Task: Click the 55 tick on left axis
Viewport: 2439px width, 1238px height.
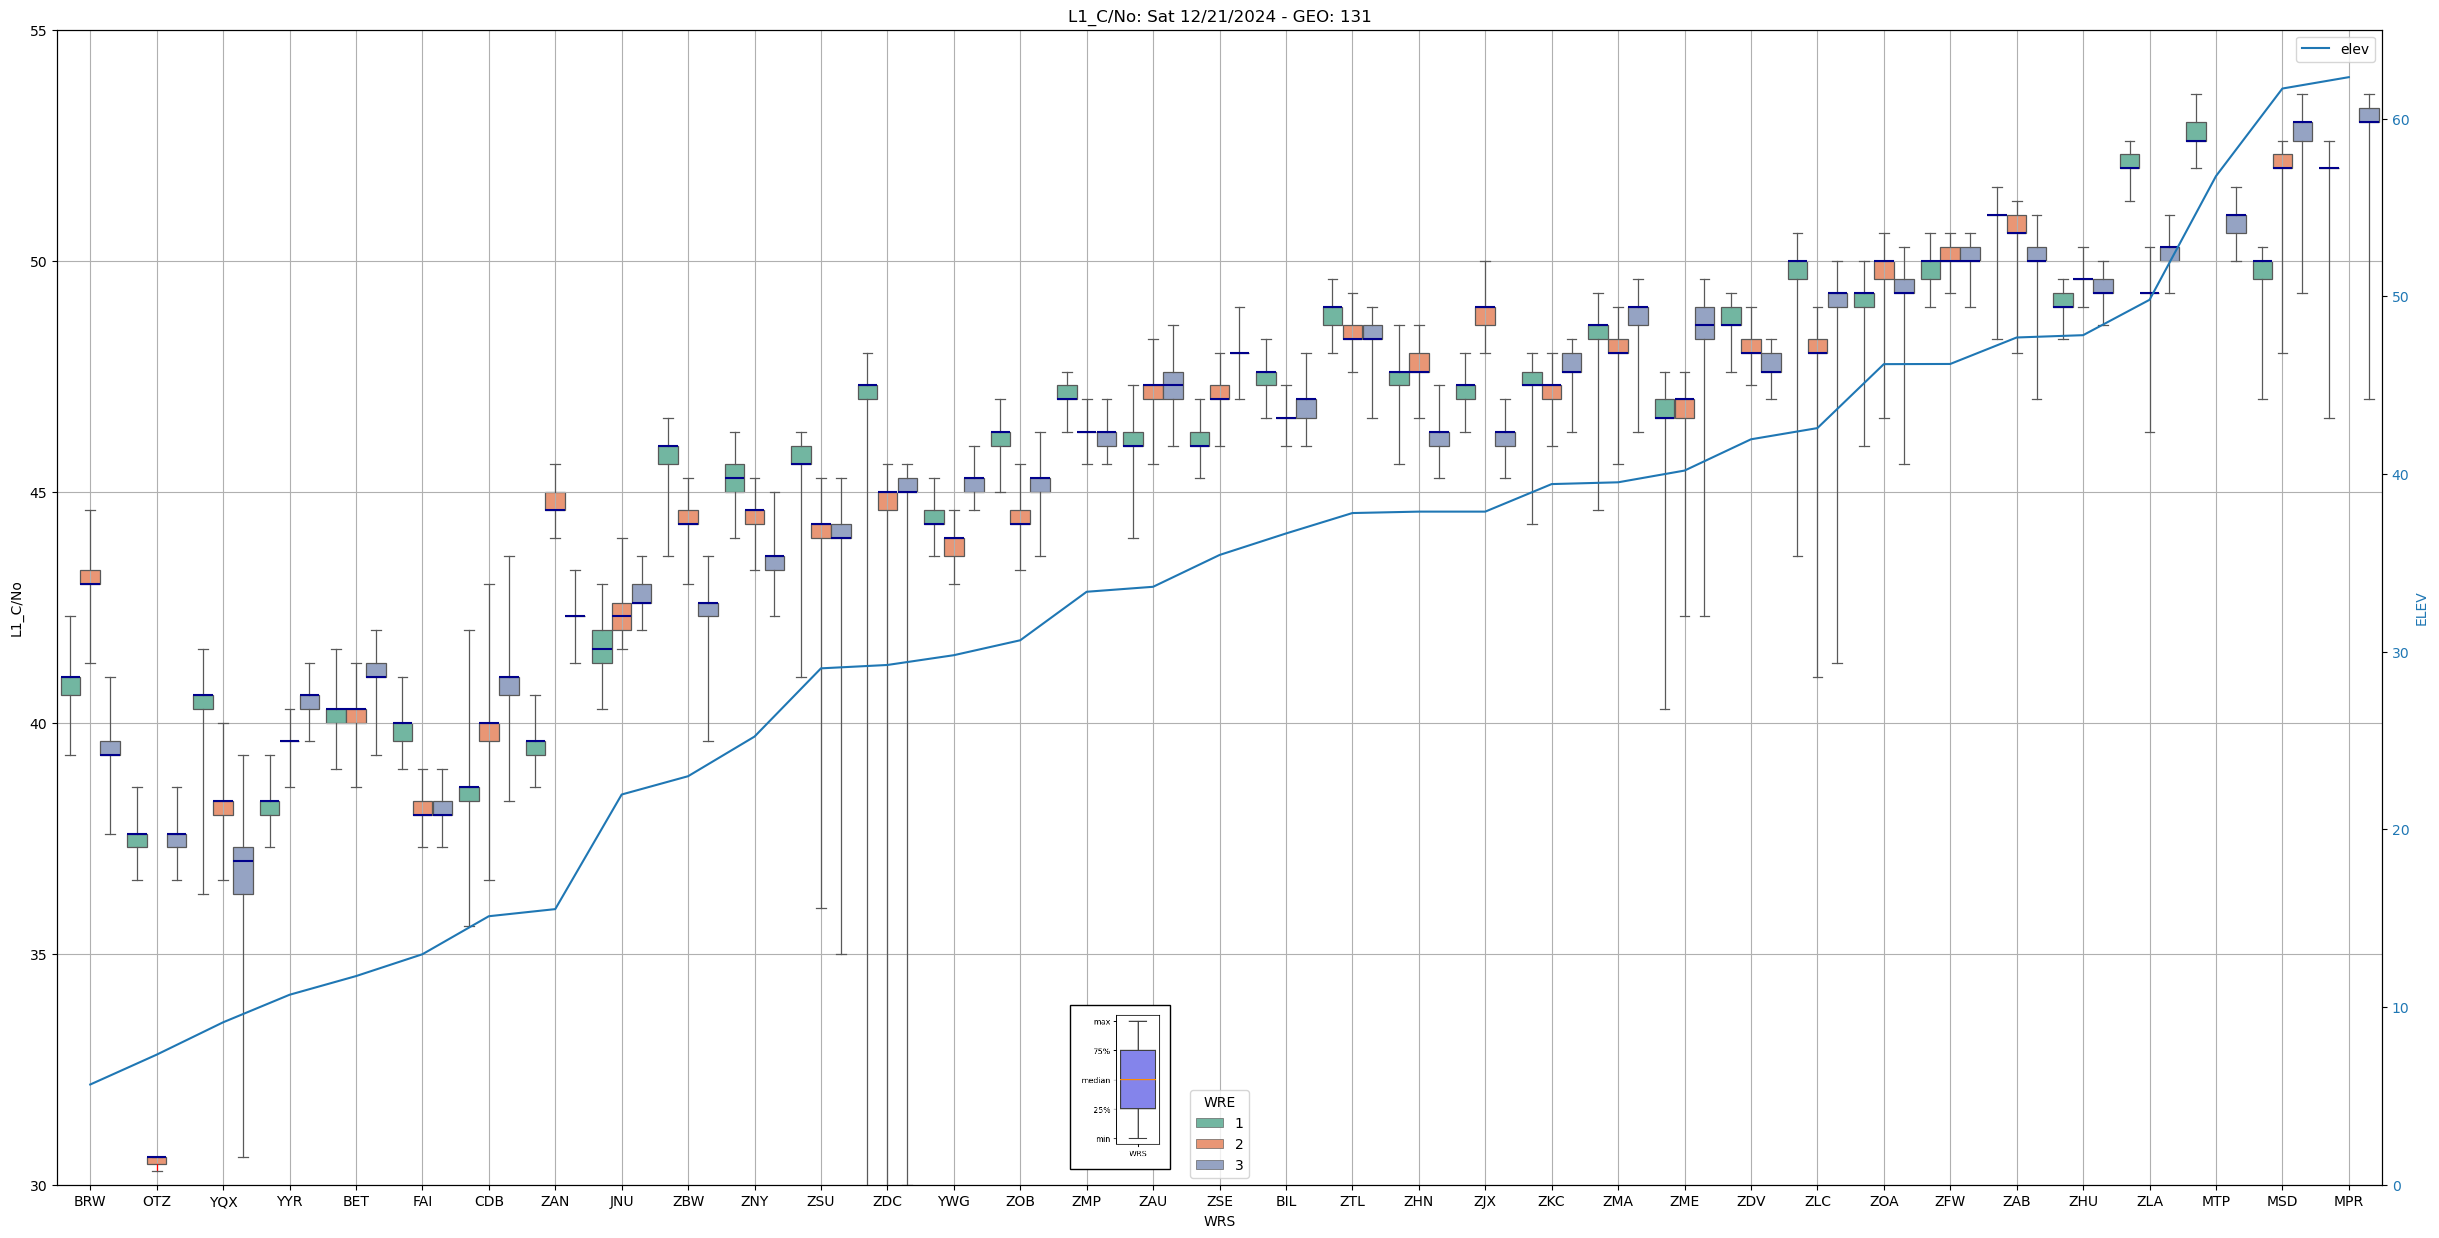Action: (x=40, y=31)
